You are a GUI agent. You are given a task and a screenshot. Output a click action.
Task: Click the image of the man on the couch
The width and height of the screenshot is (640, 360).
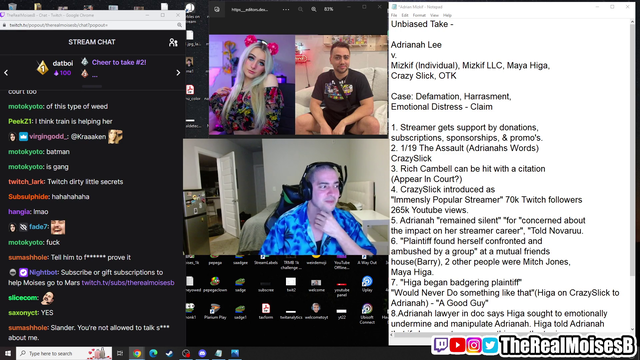(341, 85)
